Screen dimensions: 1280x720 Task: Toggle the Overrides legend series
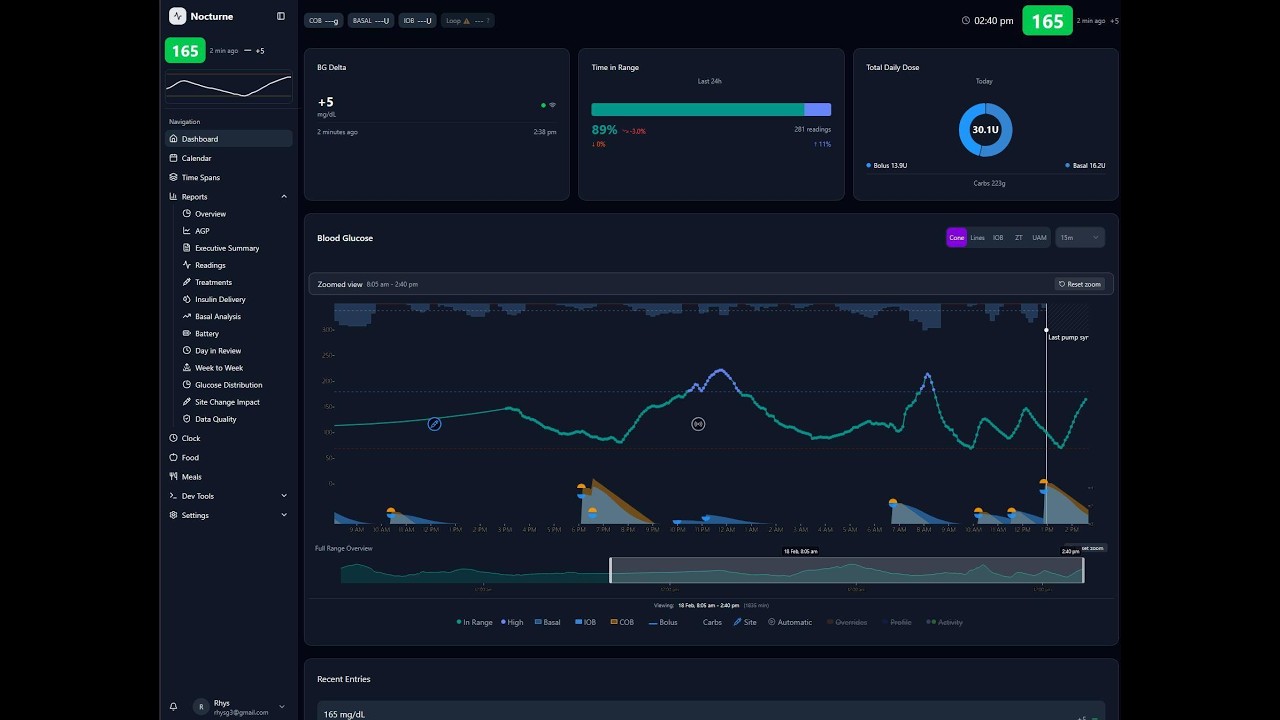coord(846,622)
